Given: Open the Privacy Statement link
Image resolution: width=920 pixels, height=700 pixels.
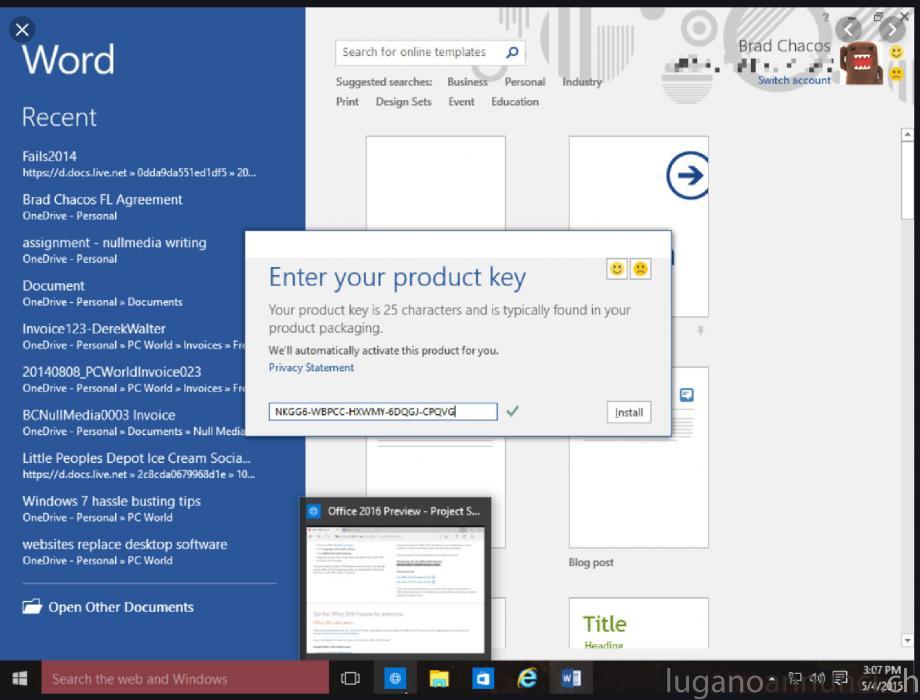Looking at the screenshot, I should pyautogui.click(x=311, y=367).
